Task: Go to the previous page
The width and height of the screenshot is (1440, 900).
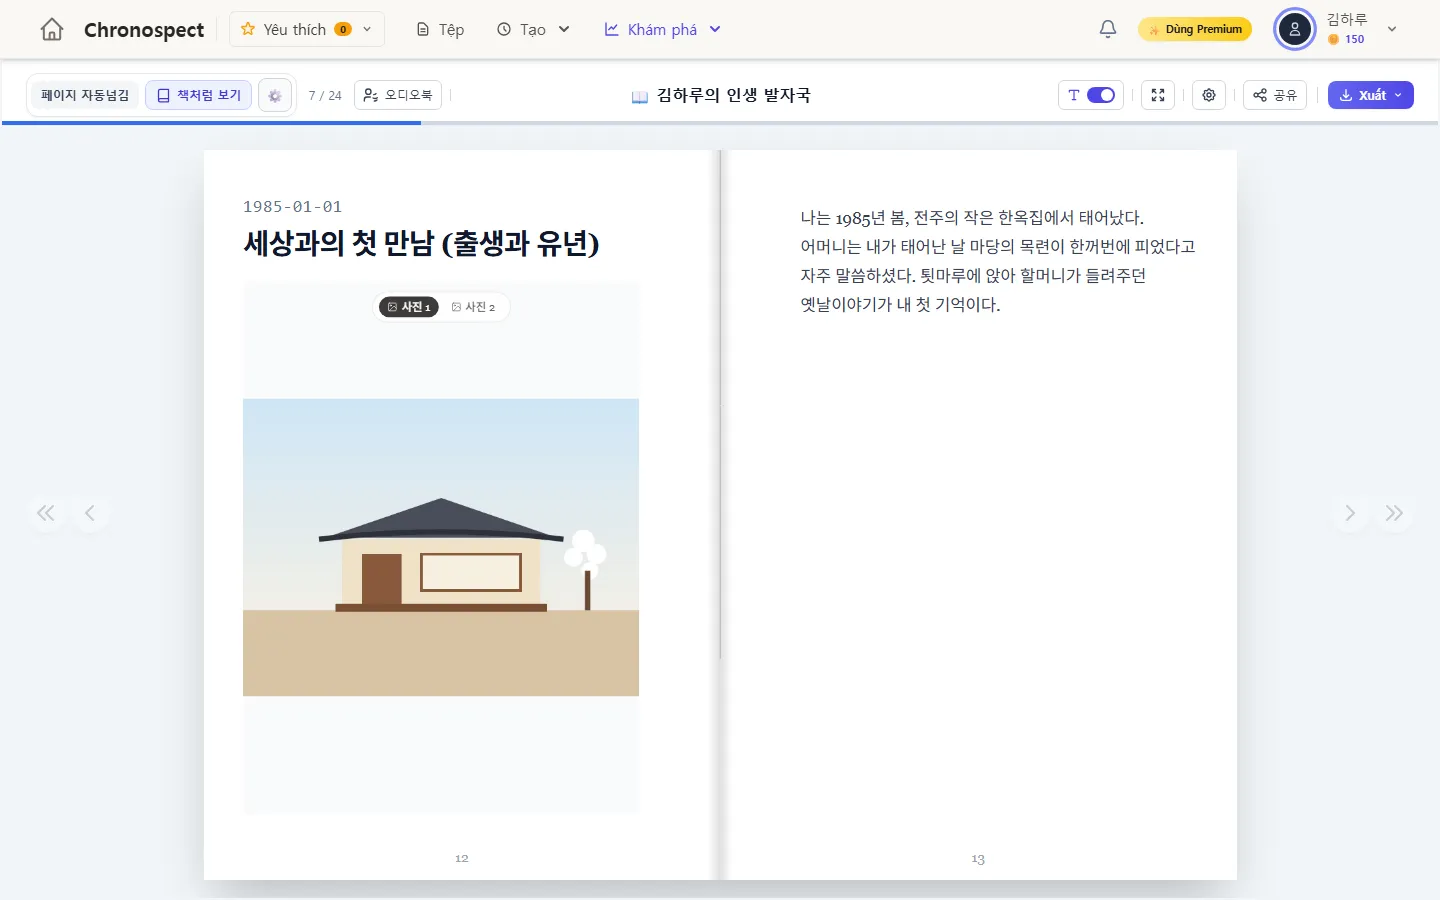Action: coord(90,513)
